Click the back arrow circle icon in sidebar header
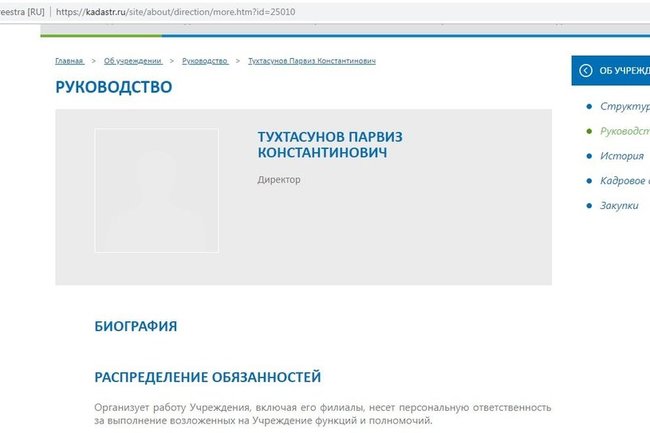Image resolution: width=650 pixels, height=433 pixels. pyautogui.click(x=585, y=70)
